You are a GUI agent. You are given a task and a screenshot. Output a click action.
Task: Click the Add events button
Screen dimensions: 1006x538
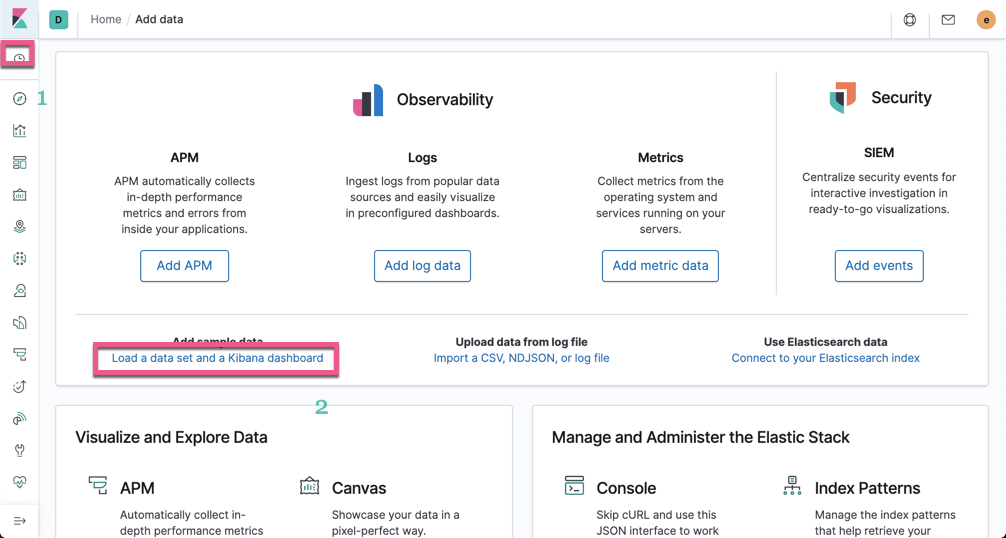click(879, 265)
